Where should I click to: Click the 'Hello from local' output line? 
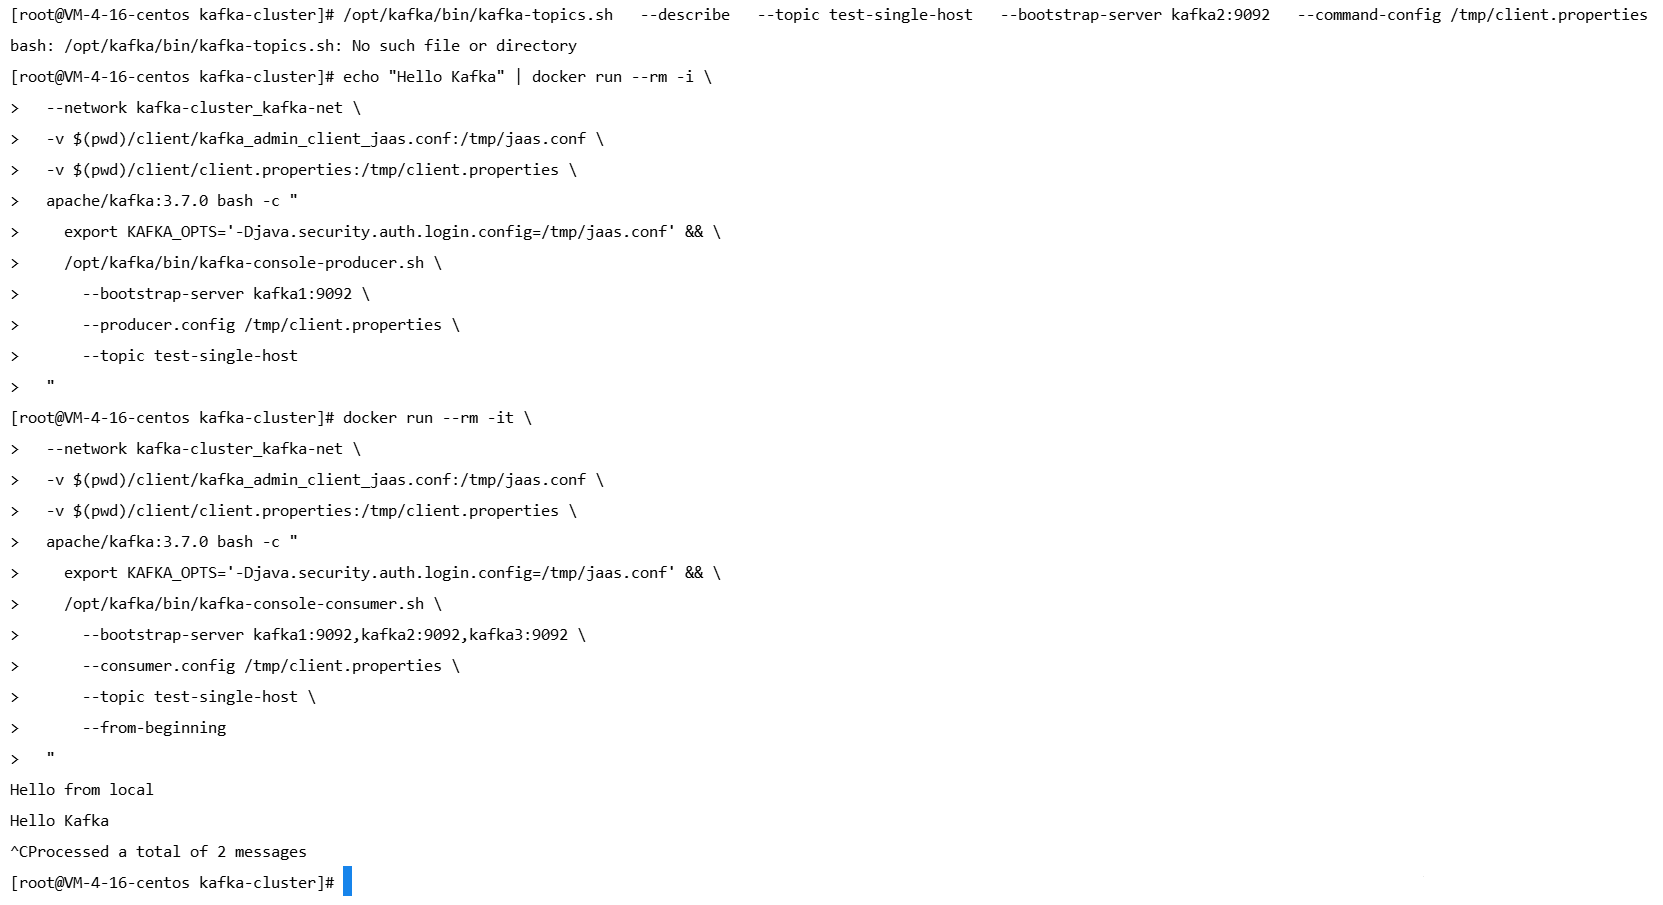(x=82, y=790)
